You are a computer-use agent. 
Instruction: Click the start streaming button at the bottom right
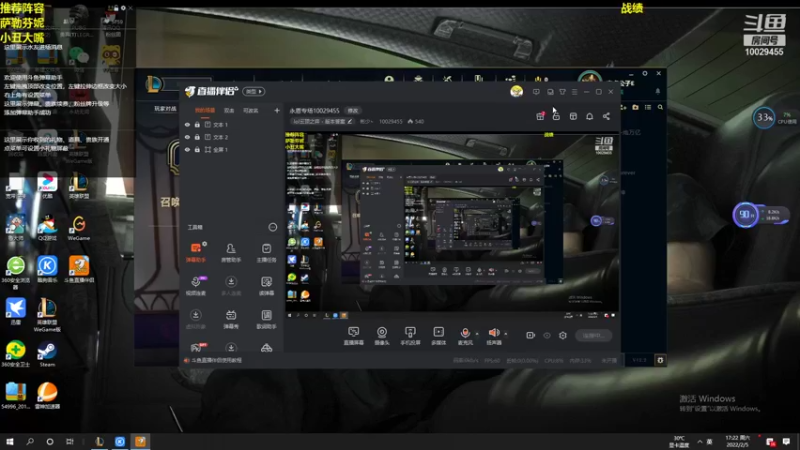coord(593,335)
